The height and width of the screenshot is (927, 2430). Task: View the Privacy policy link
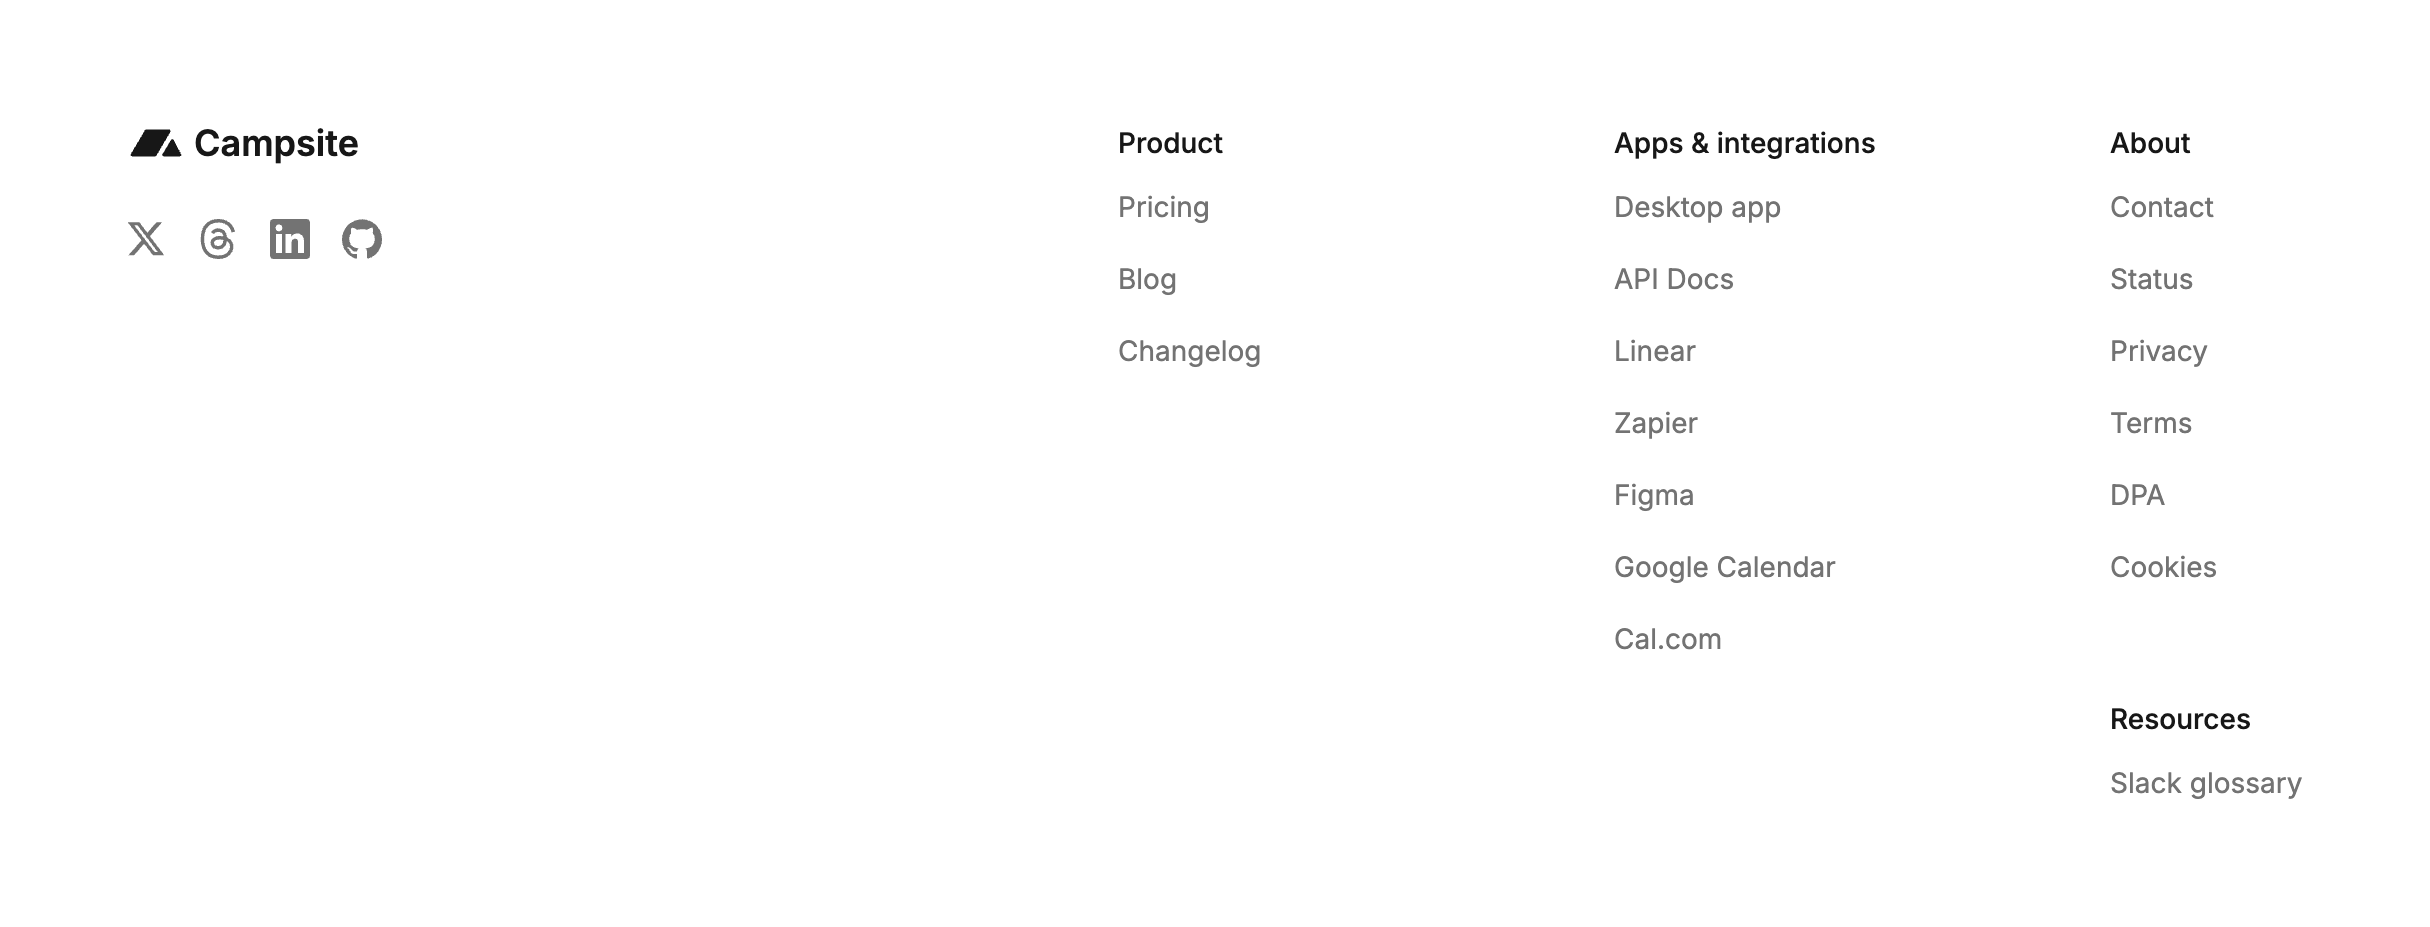click(x=2158, y=352)
